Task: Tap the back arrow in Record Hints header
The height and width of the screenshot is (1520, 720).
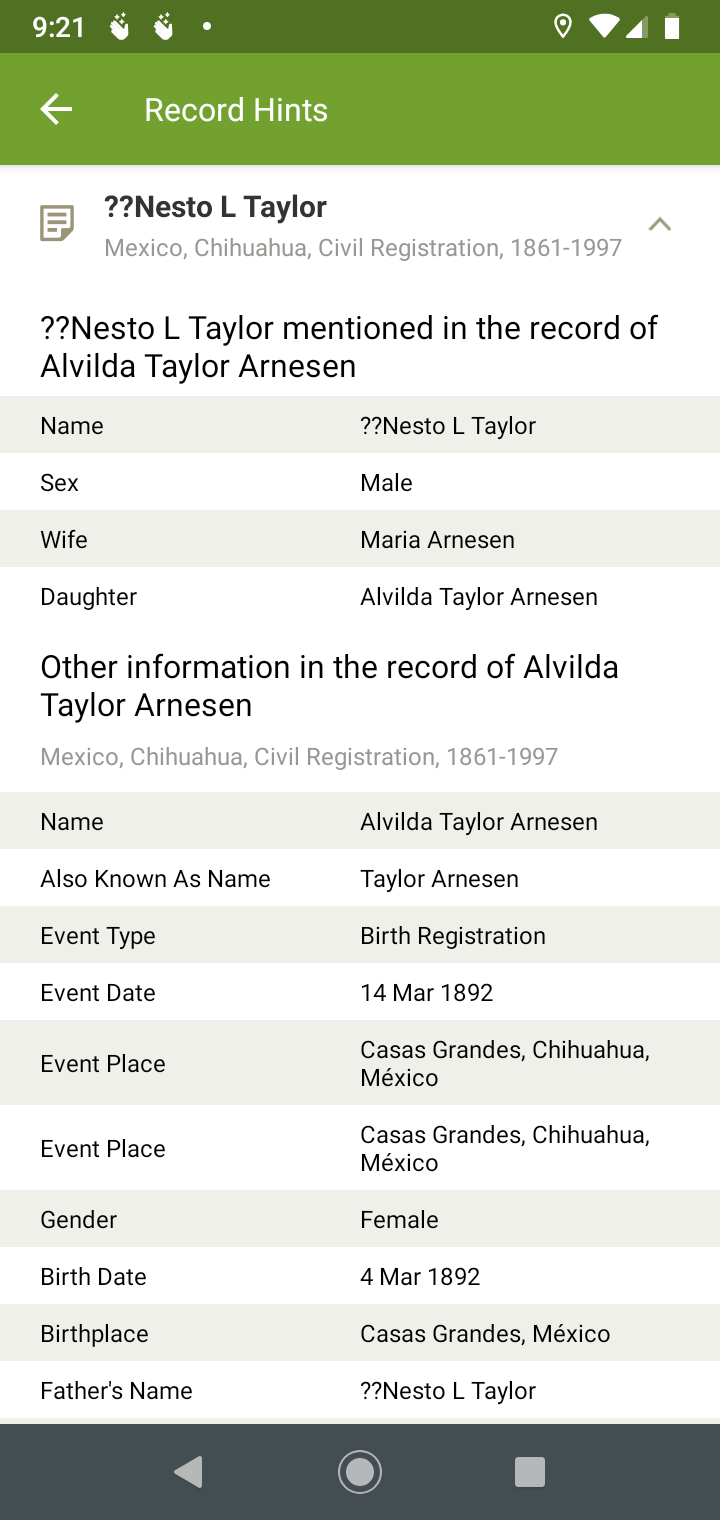Action: [x=56, y=110]
